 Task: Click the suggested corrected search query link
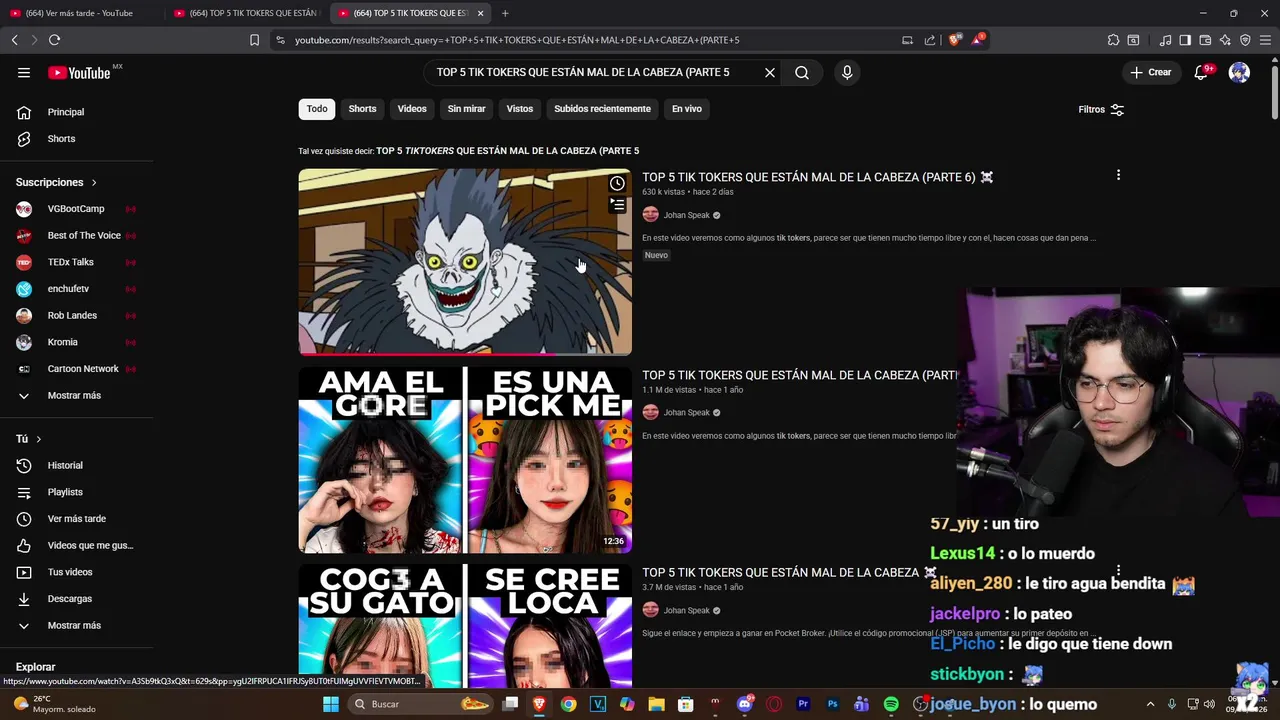coord(507,151)
